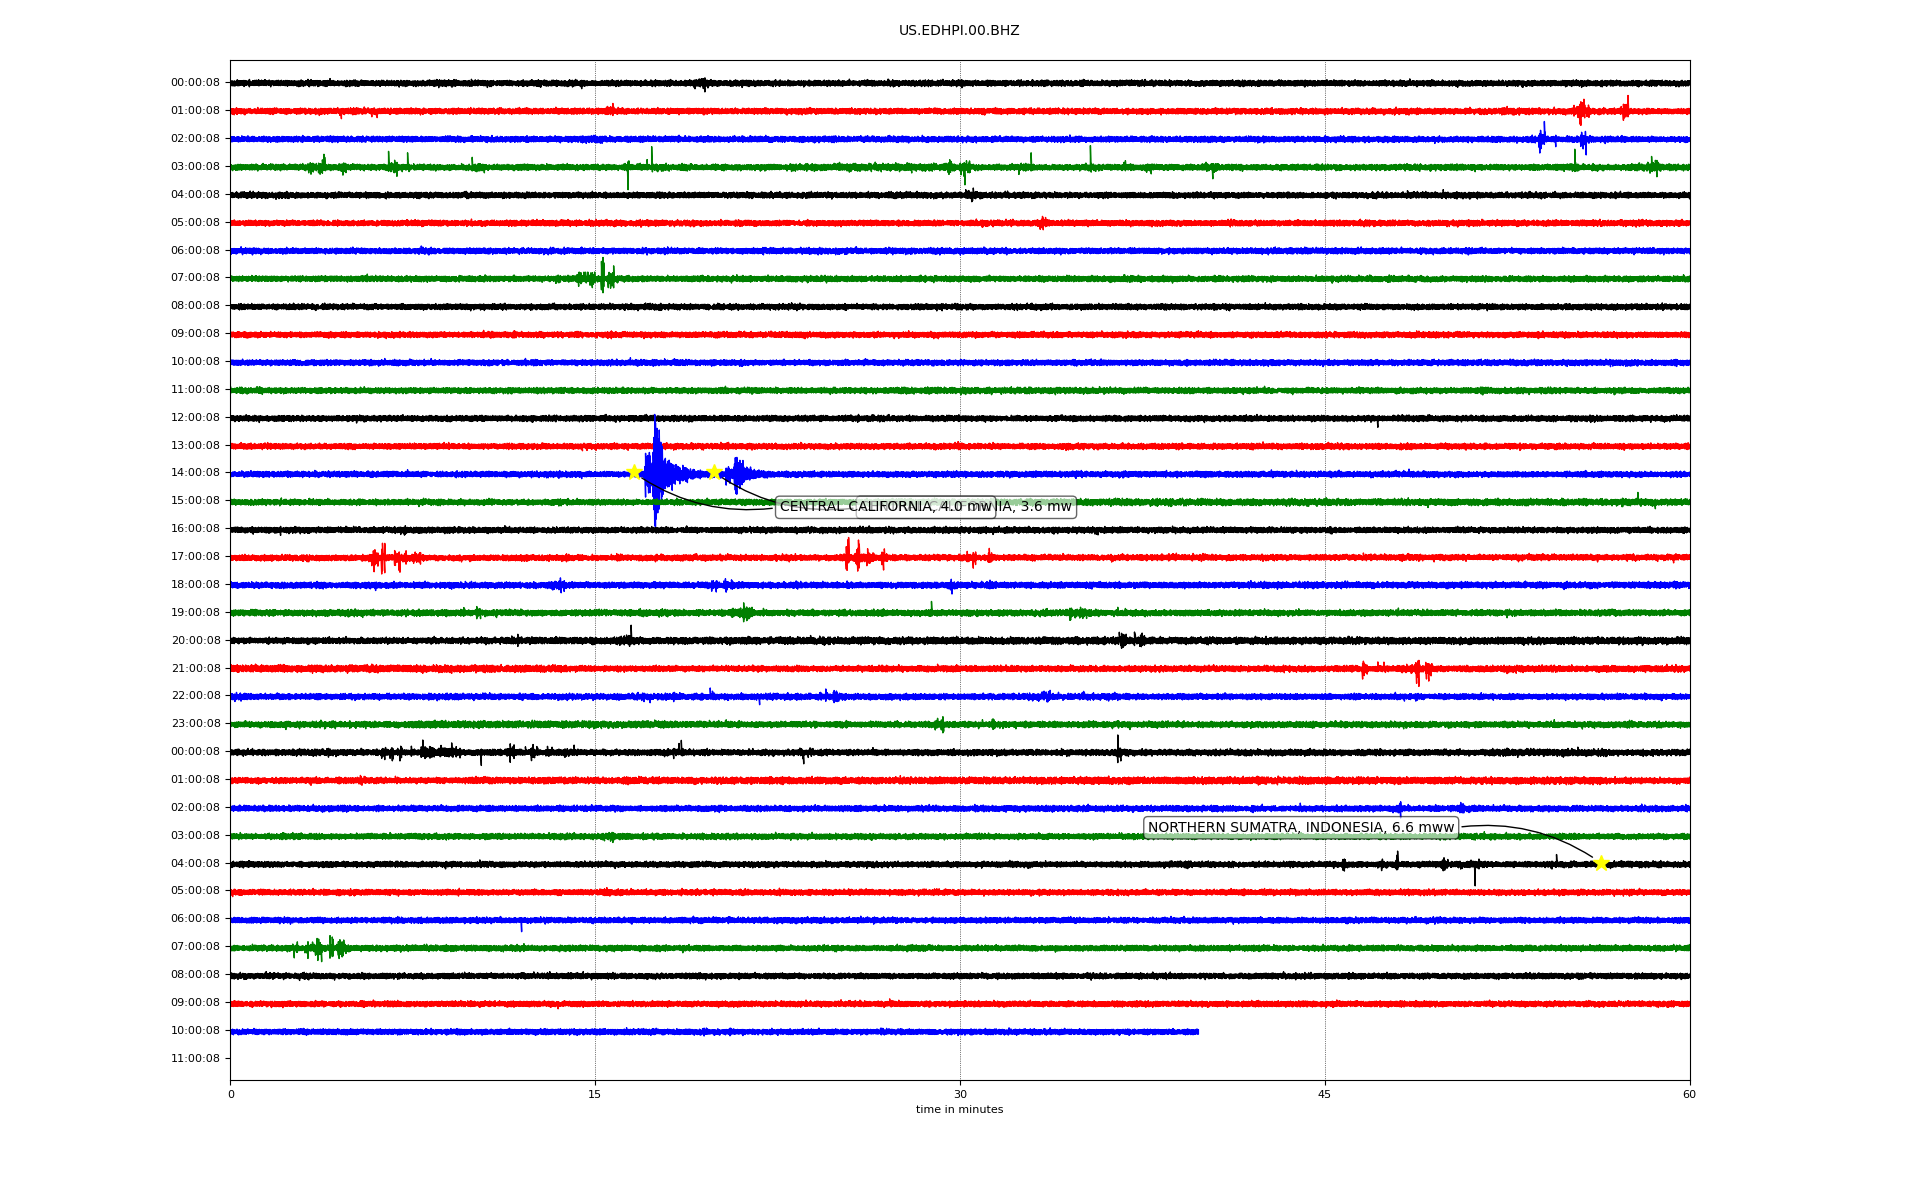Screen dimensions: 1920x1200
Task: Click the green burst on lower 07:00:08 trace
Action: pos(322,947)
